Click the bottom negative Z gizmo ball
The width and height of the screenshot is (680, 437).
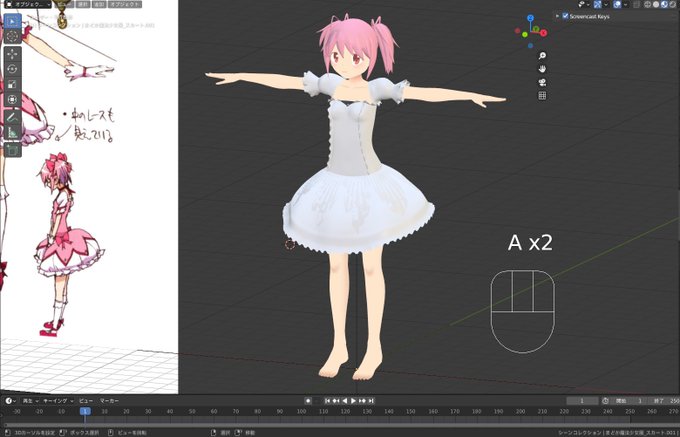tap(530, 46)
